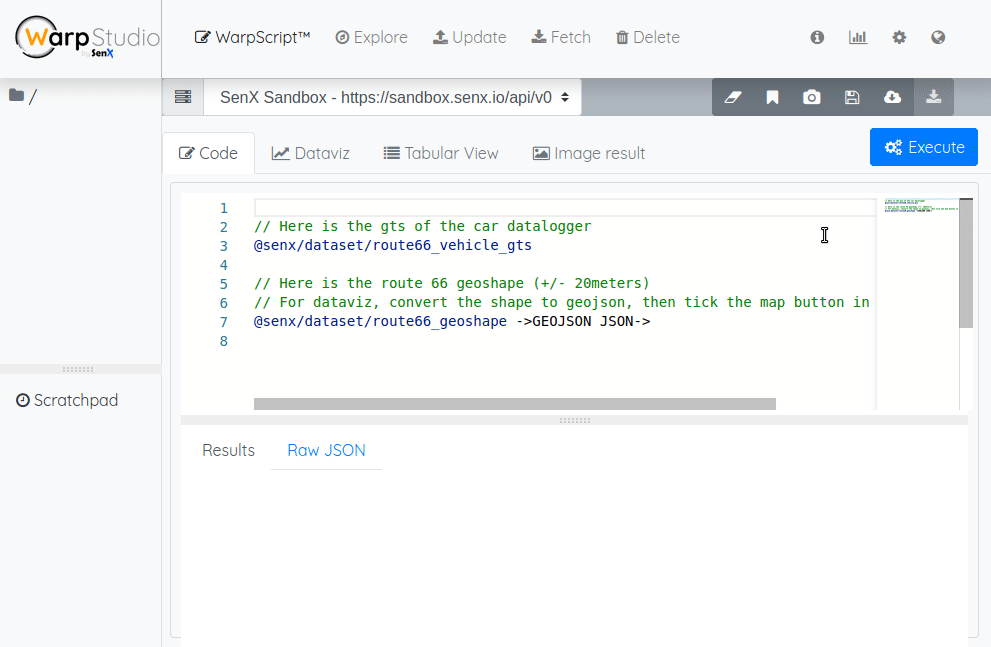991x647 pixels.
Task: Open the WarpScript™ menu item
Action: (x=252, y=37)
